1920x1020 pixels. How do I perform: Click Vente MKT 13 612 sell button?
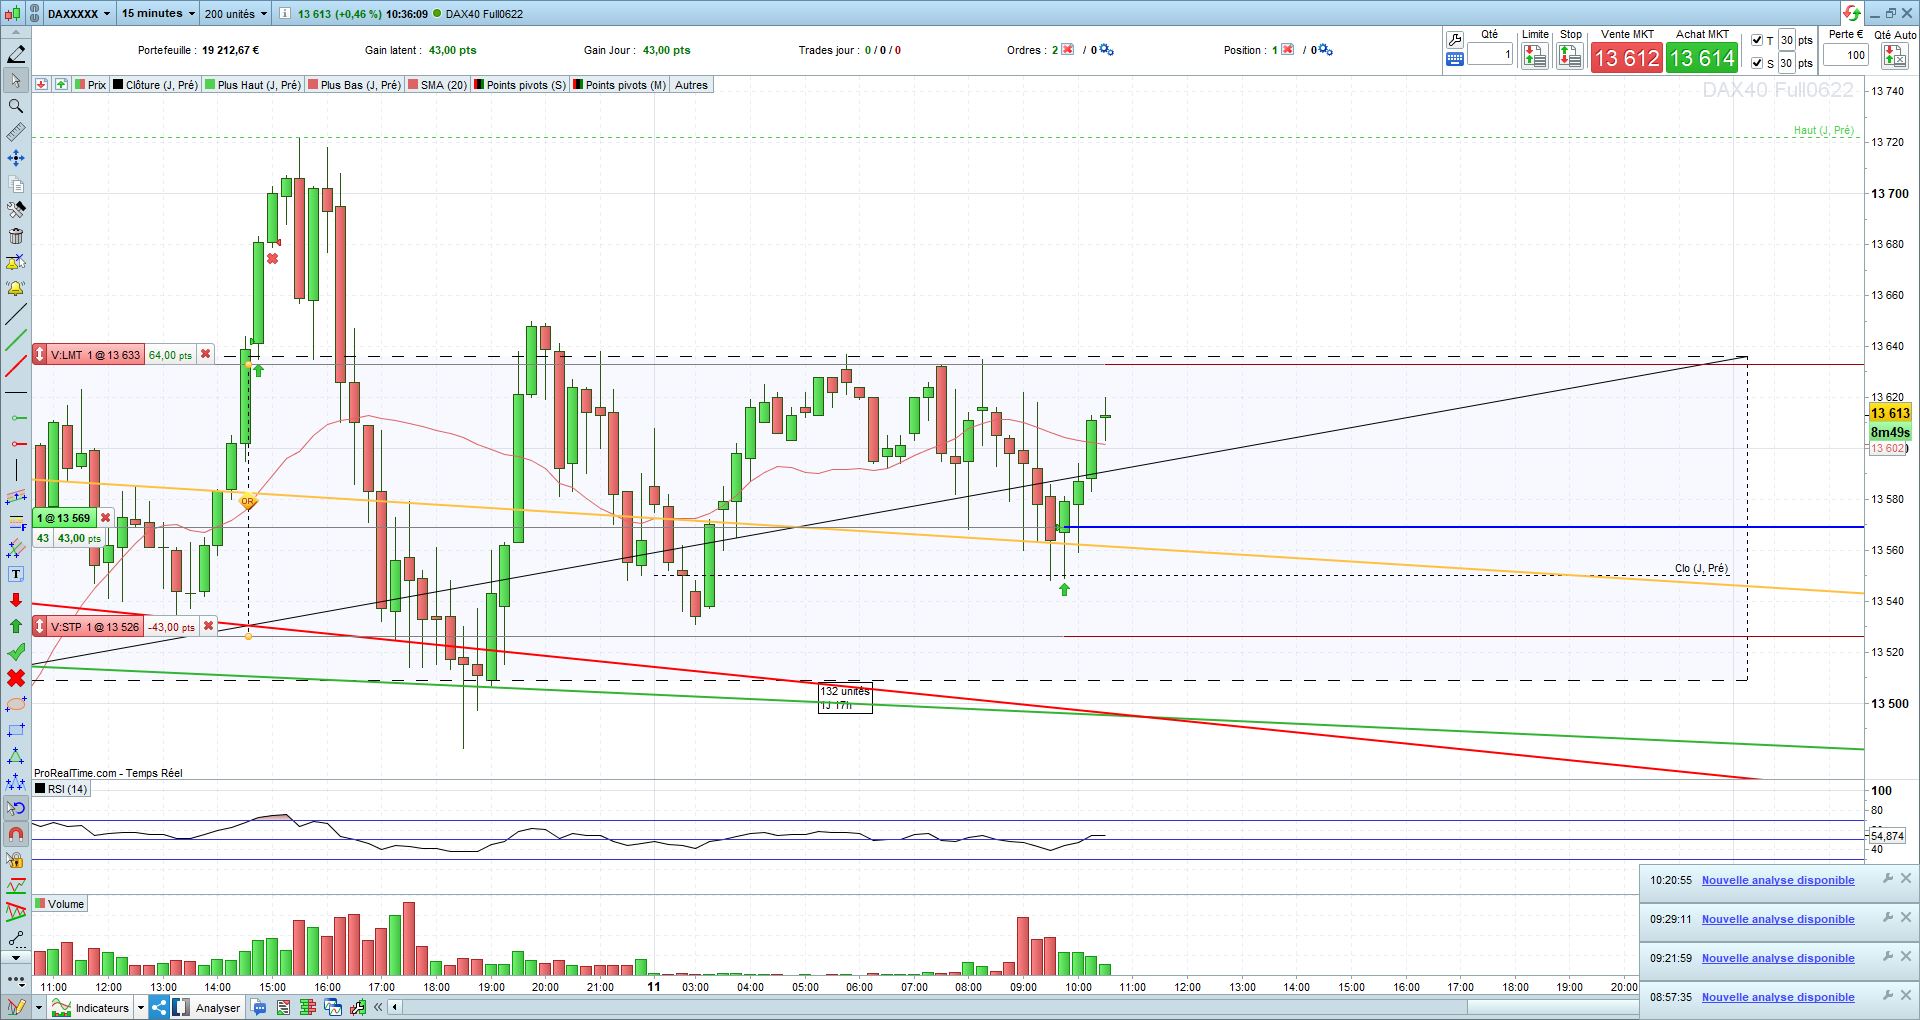coord(1627,58)
